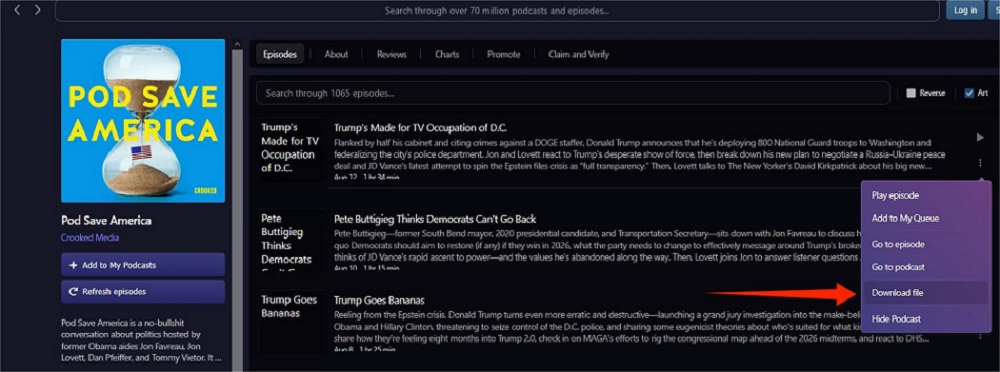
Task: Click the Search through 1065 episodes field
Action: click(573, 93)
